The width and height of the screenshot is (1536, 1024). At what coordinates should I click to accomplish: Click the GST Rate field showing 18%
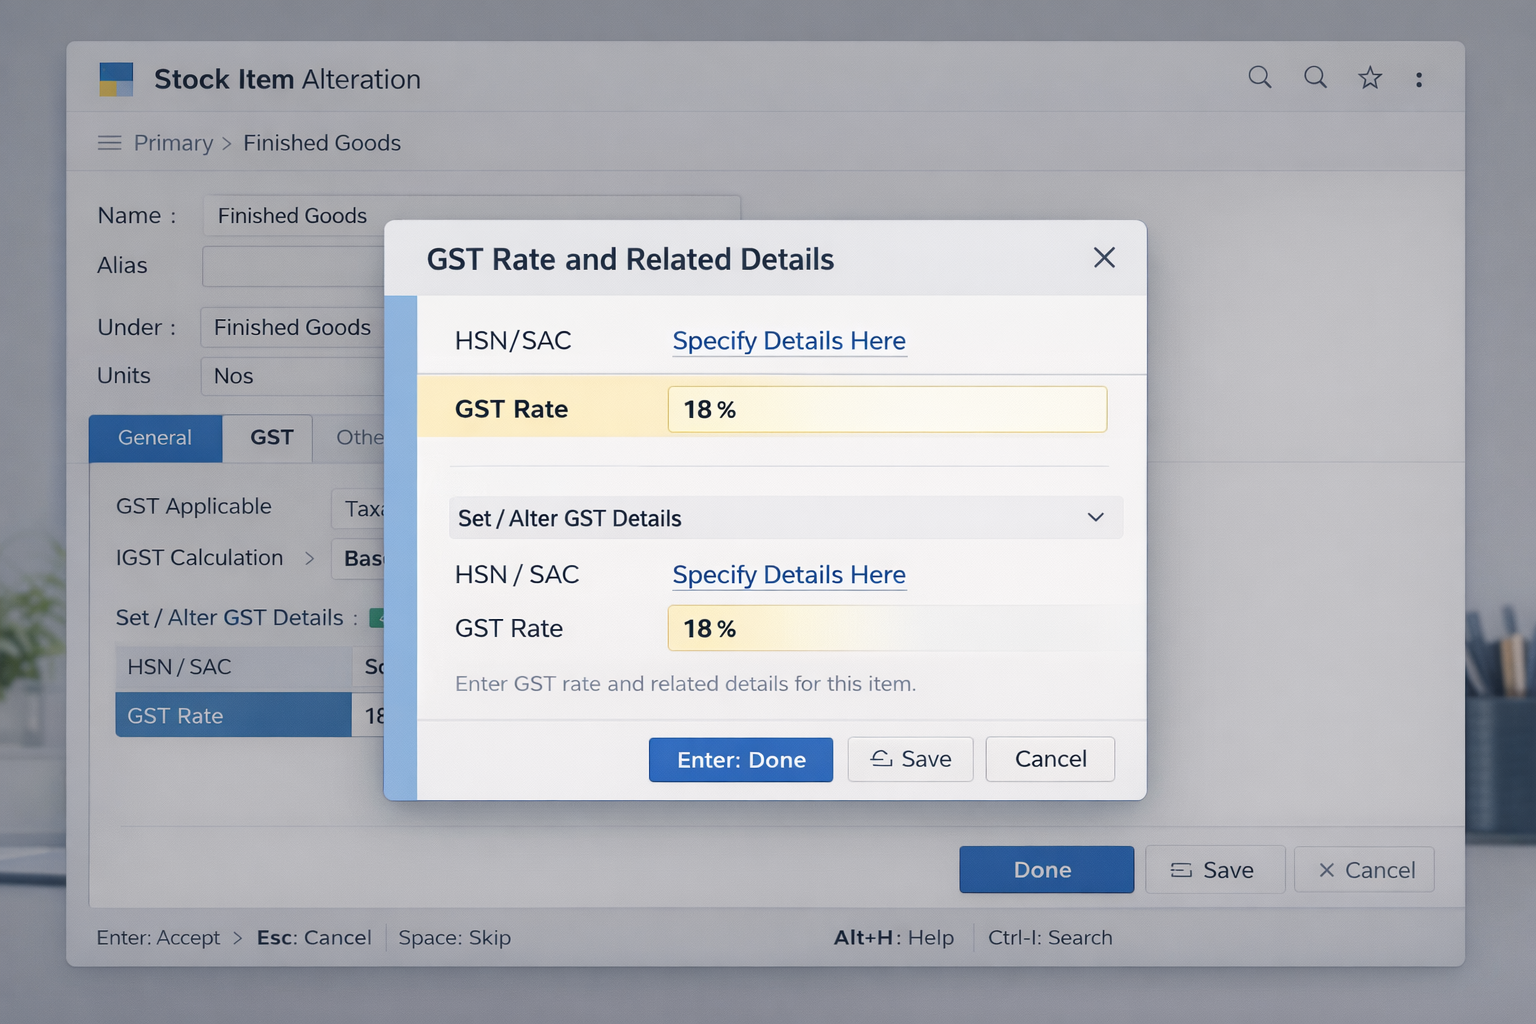tap(887, 409)
